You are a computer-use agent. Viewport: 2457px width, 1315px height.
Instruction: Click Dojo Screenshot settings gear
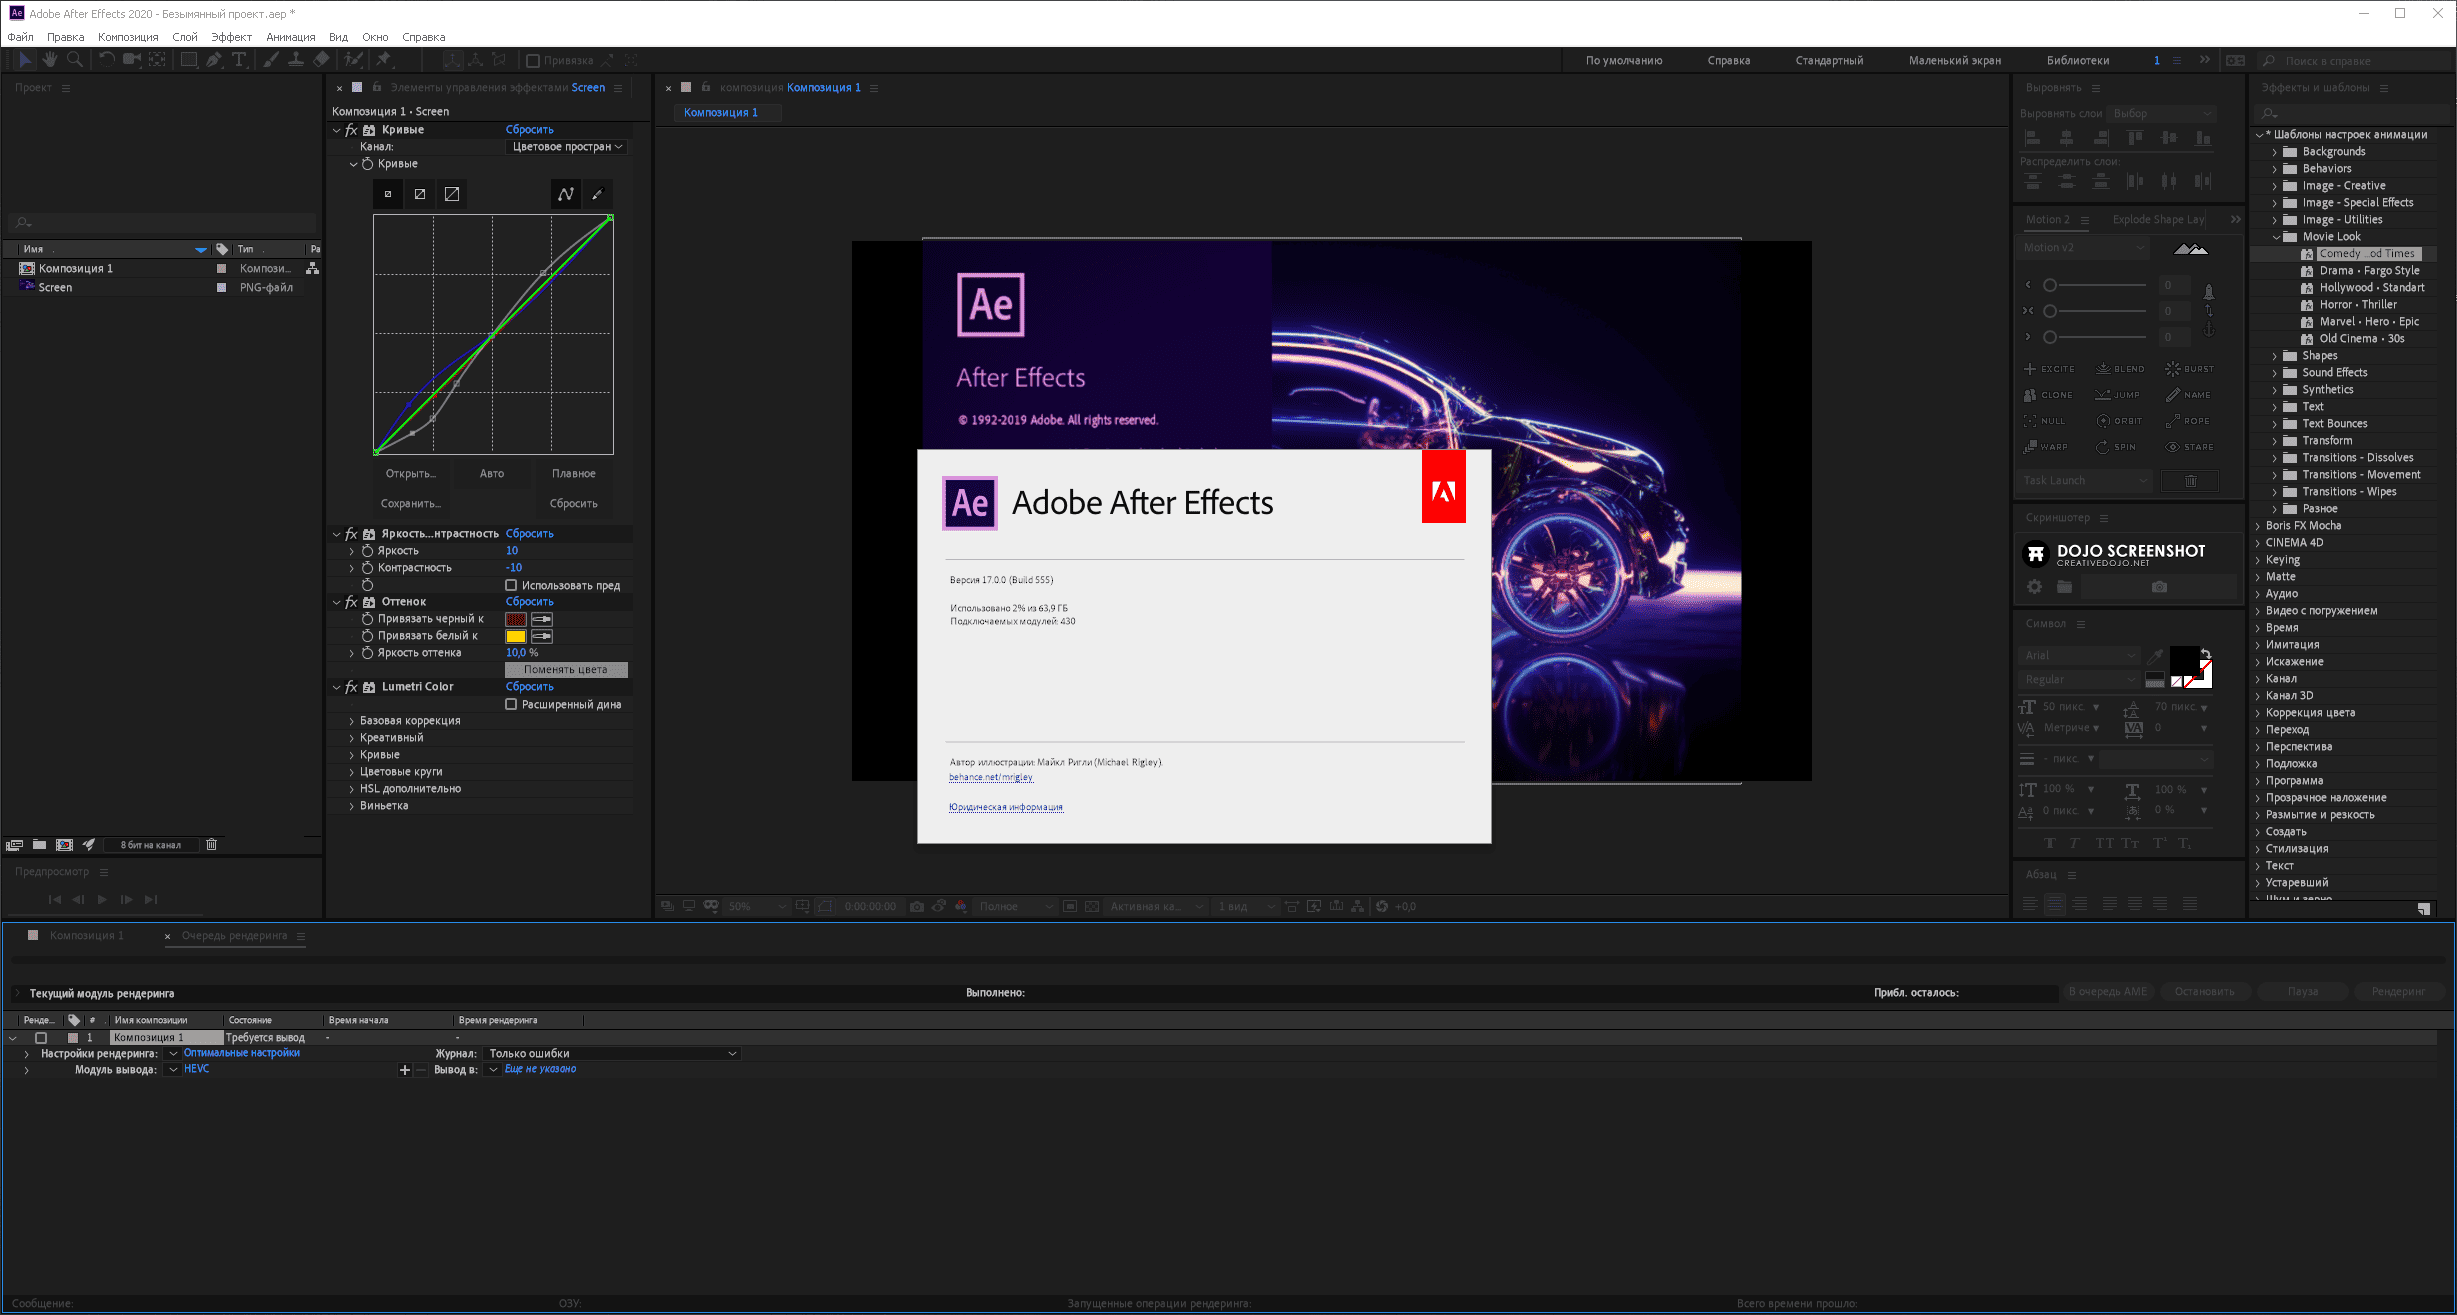tap(2034, 587)
